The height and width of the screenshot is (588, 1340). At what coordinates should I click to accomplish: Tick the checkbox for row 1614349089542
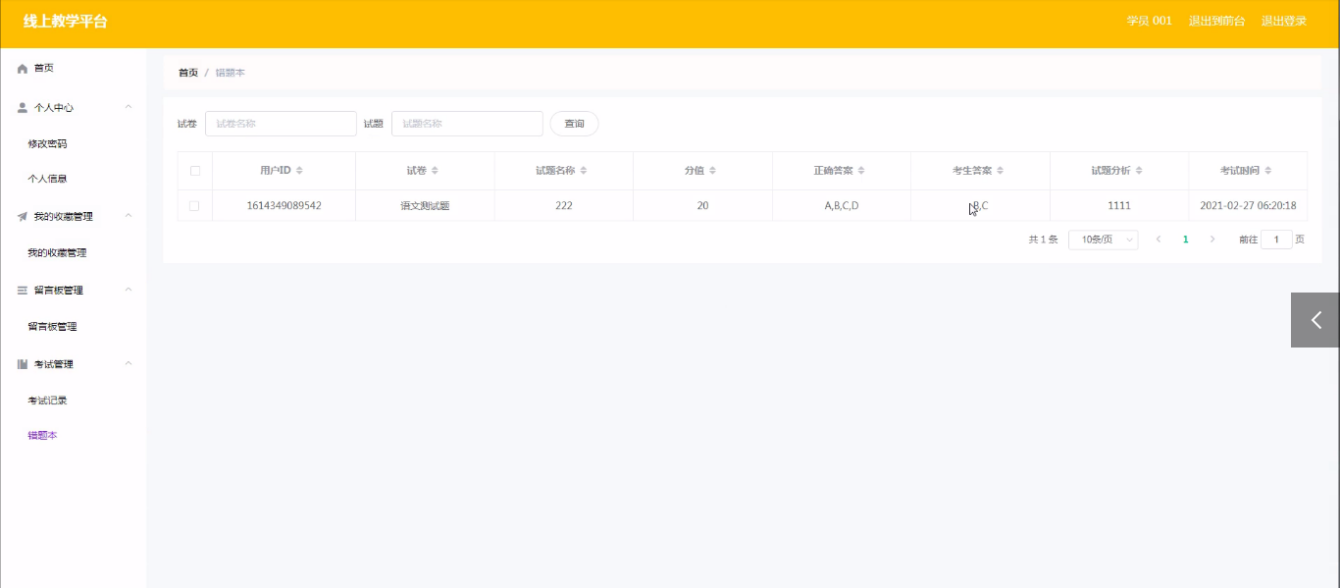coord(195,206)
